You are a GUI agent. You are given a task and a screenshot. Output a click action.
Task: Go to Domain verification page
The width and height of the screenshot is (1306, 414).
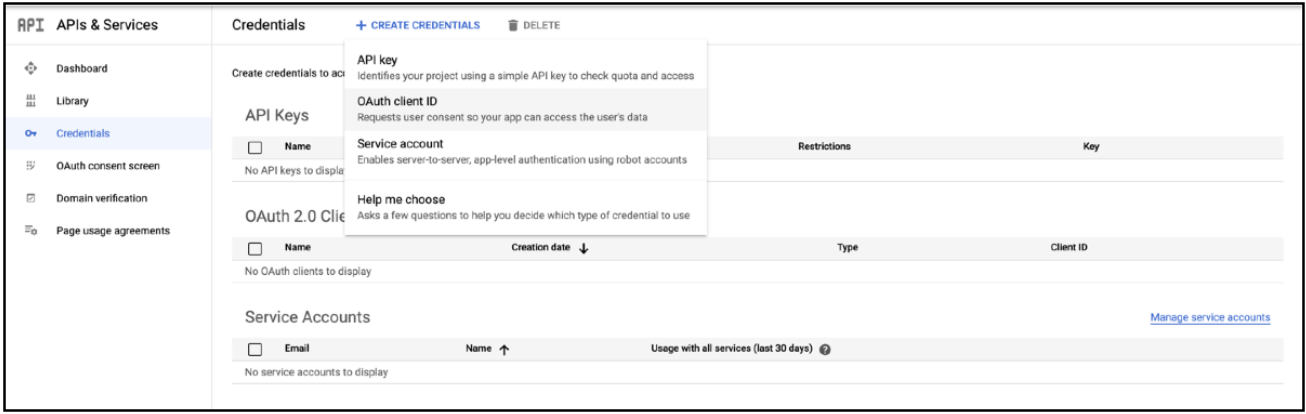point(102,198)
